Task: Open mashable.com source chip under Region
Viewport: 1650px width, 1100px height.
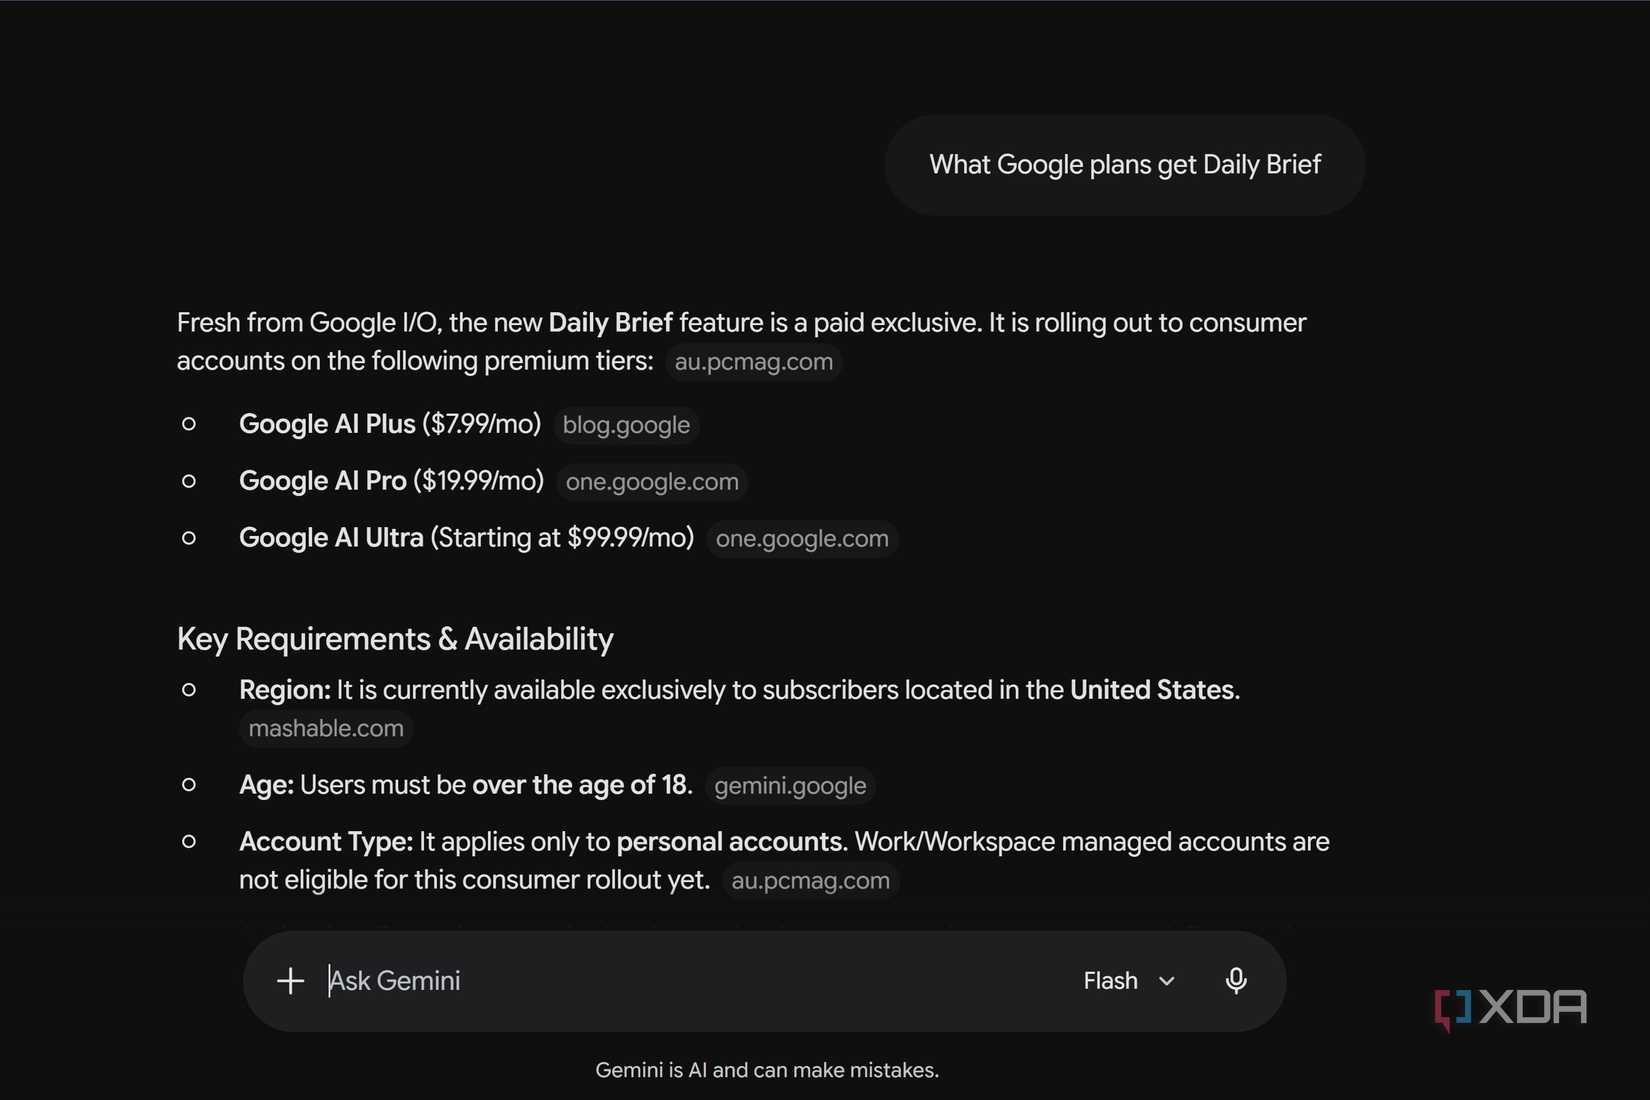Action: (x=326, y=729)
